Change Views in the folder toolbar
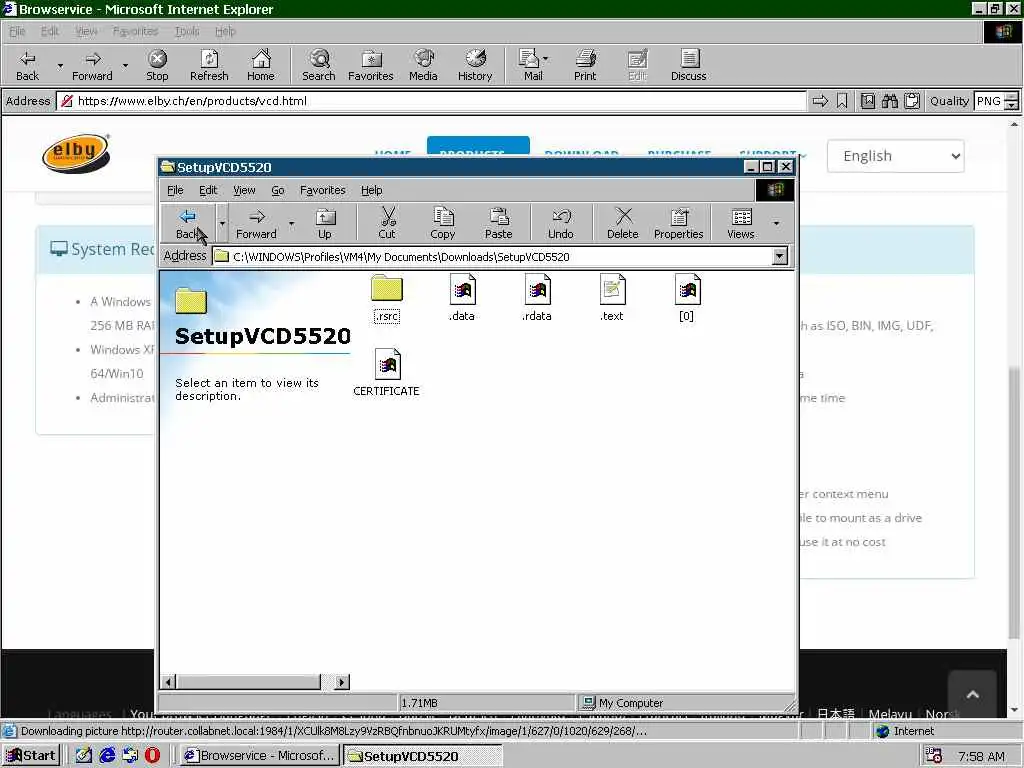The height and width of the screenshot is (768, 1024). click(x=741, y=223)
